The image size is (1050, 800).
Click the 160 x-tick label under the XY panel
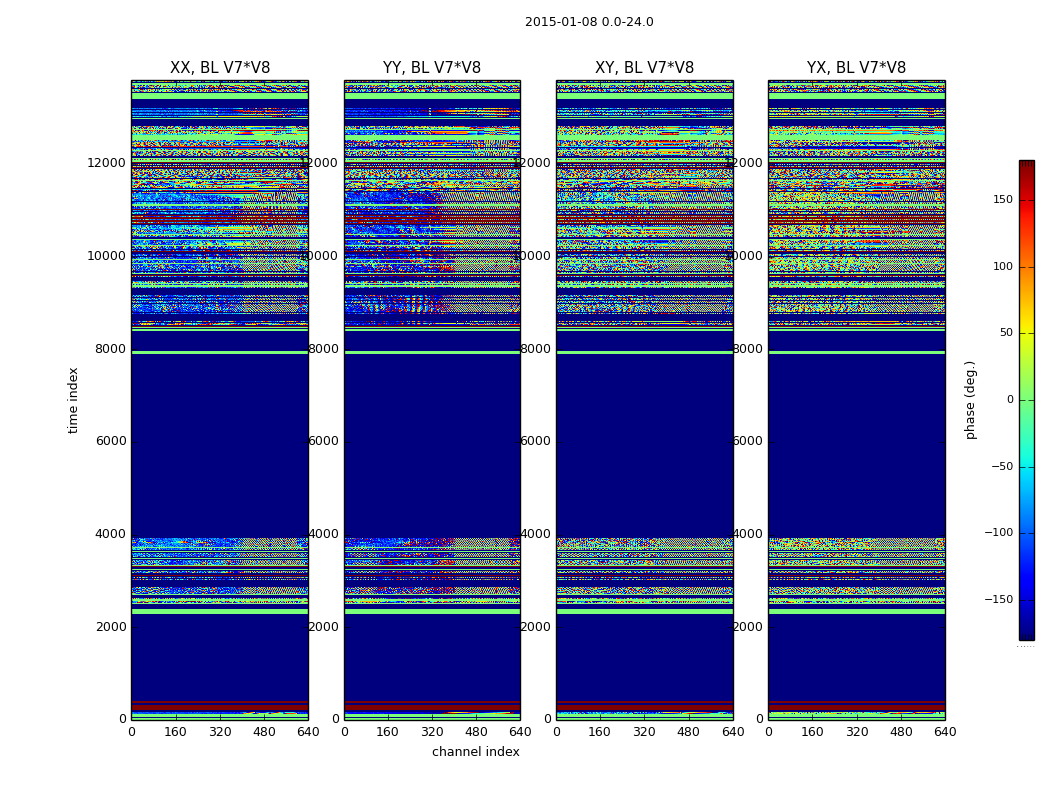(x=600, y=732)
